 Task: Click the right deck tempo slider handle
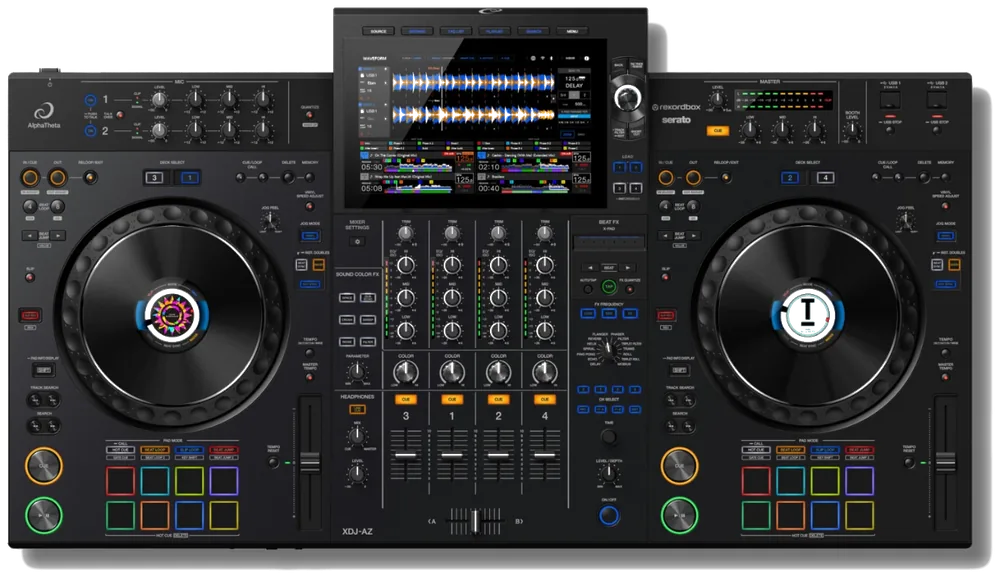coord(945,462)
